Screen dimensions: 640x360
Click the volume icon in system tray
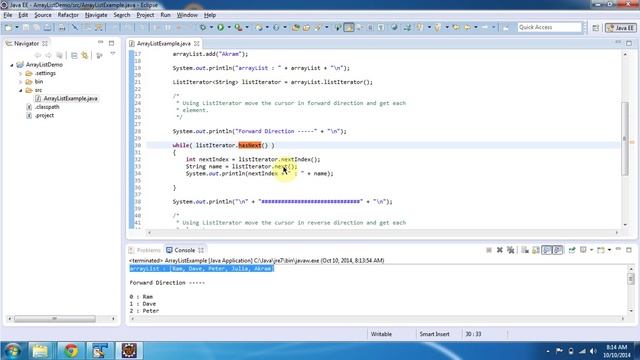(x=593, y=351)
